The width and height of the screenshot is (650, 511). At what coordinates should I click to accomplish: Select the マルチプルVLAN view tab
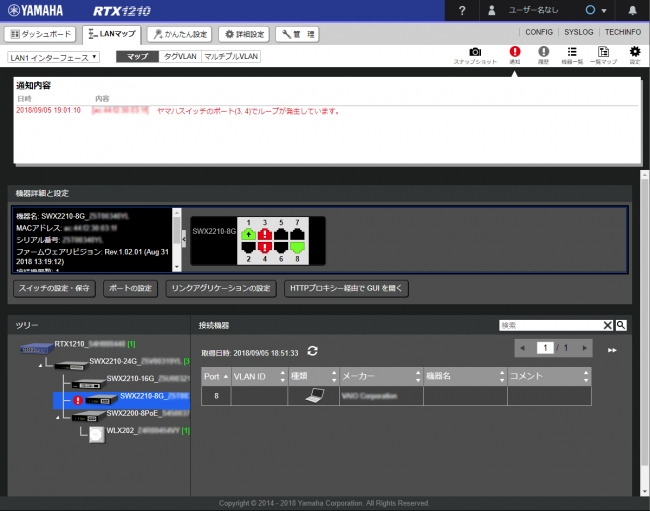tap(231, 56)
